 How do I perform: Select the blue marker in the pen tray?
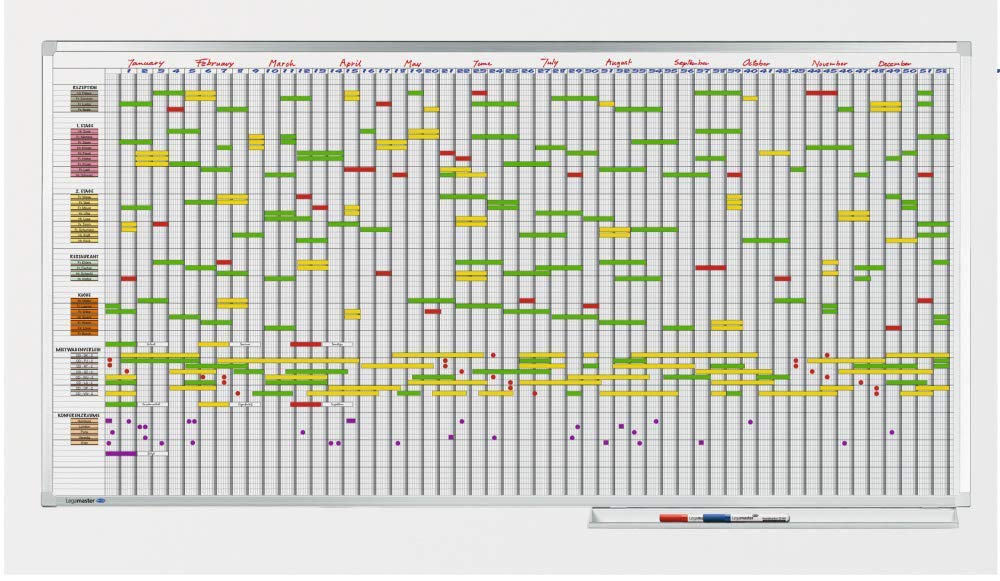pos(718,517)
